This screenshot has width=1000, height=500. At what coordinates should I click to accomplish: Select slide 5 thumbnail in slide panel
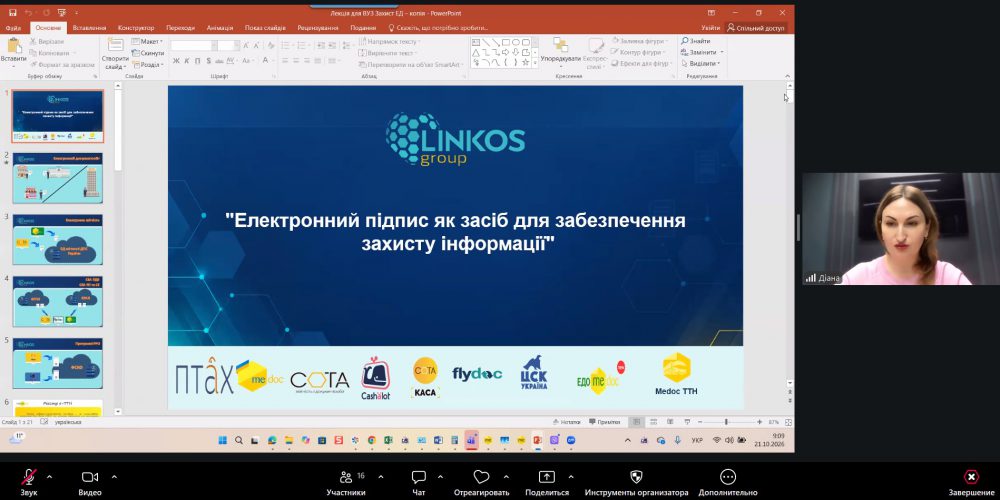57,363
